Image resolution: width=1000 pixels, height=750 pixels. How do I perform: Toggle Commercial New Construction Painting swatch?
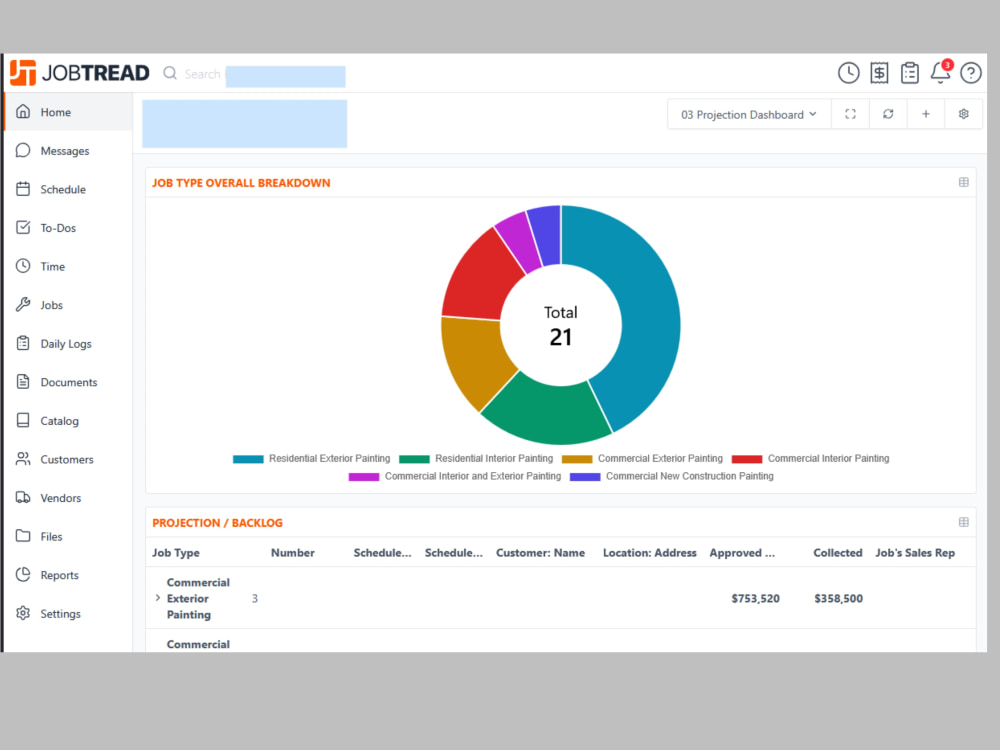pyautogui.click(x=585, y=477)
